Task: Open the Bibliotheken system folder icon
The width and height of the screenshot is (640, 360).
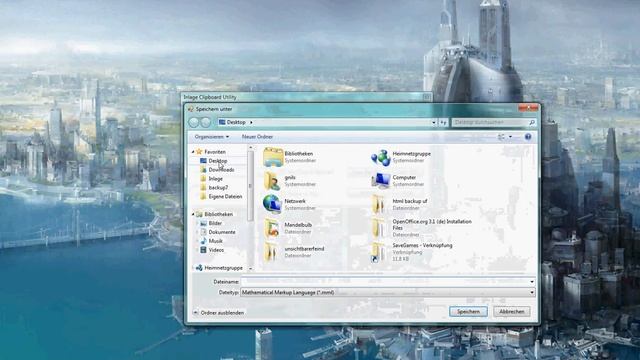Action: coord(273,157)
